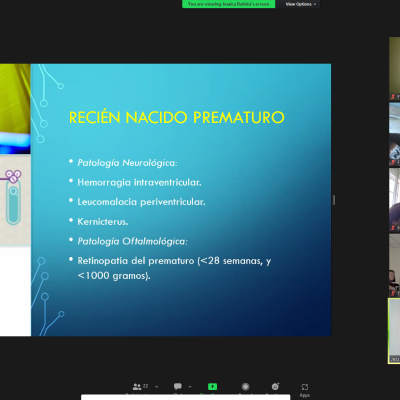
Task: Click the title 'RECIÉN NACIDO PREMATURO'
Action: tap(176, 117)
